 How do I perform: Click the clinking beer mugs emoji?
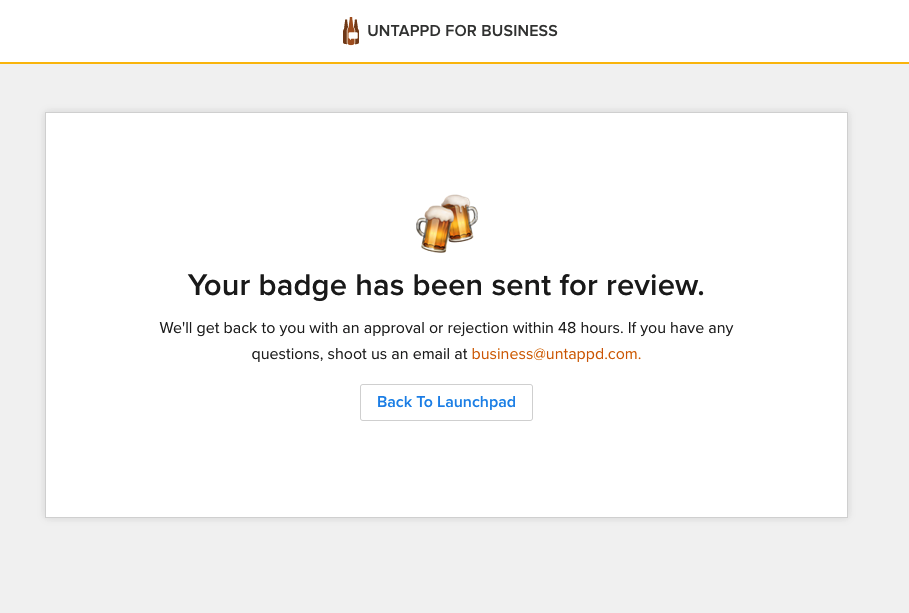[447, 223]
